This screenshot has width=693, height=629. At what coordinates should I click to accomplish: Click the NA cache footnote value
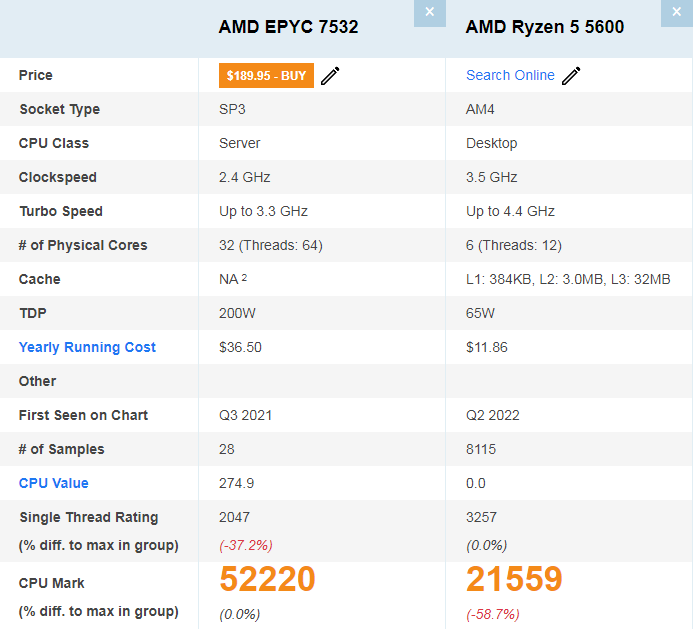[x=233, y=279]
